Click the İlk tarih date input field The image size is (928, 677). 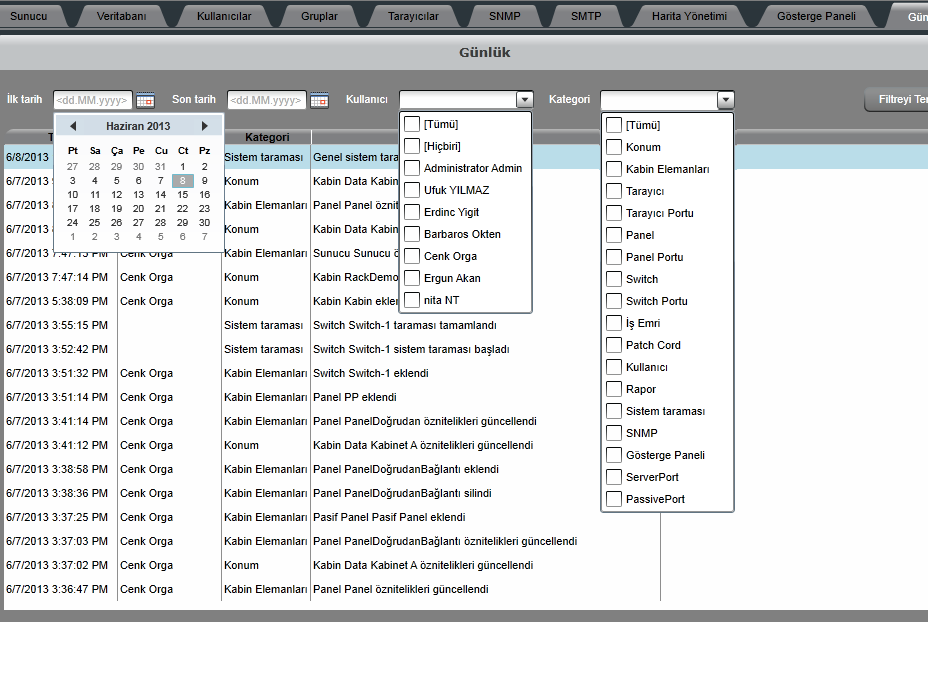coord(92,100)
